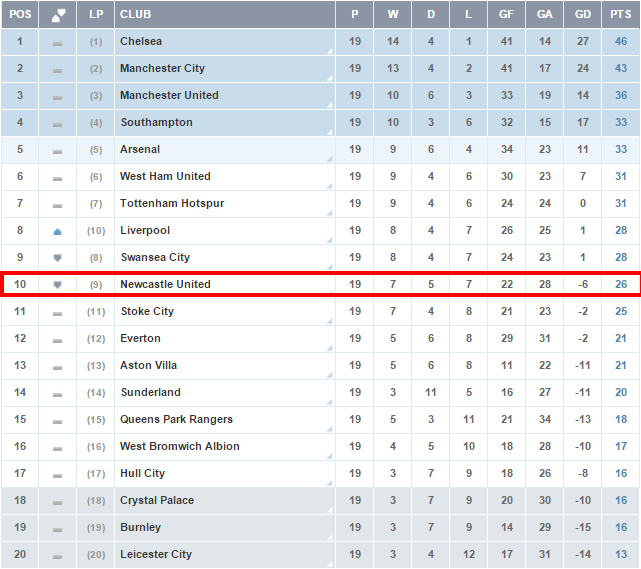Sort table by PTS column header
Image resolution: width=641 pixels, height=569 pixels.
pyautogui.click(x=621, y=15)
